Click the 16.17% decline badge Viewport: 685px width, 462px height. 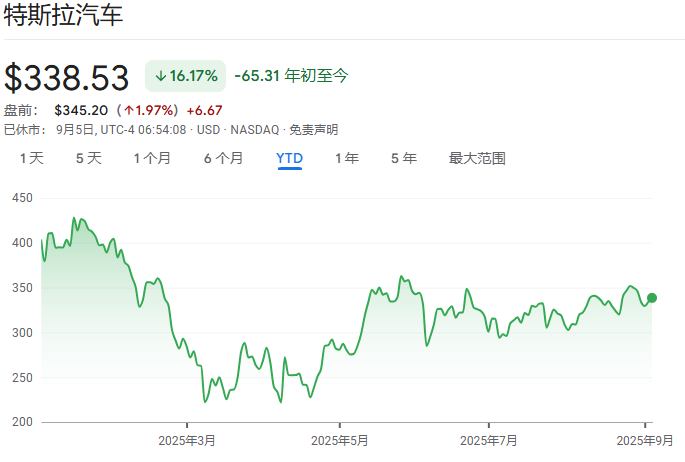click(185, 76)
